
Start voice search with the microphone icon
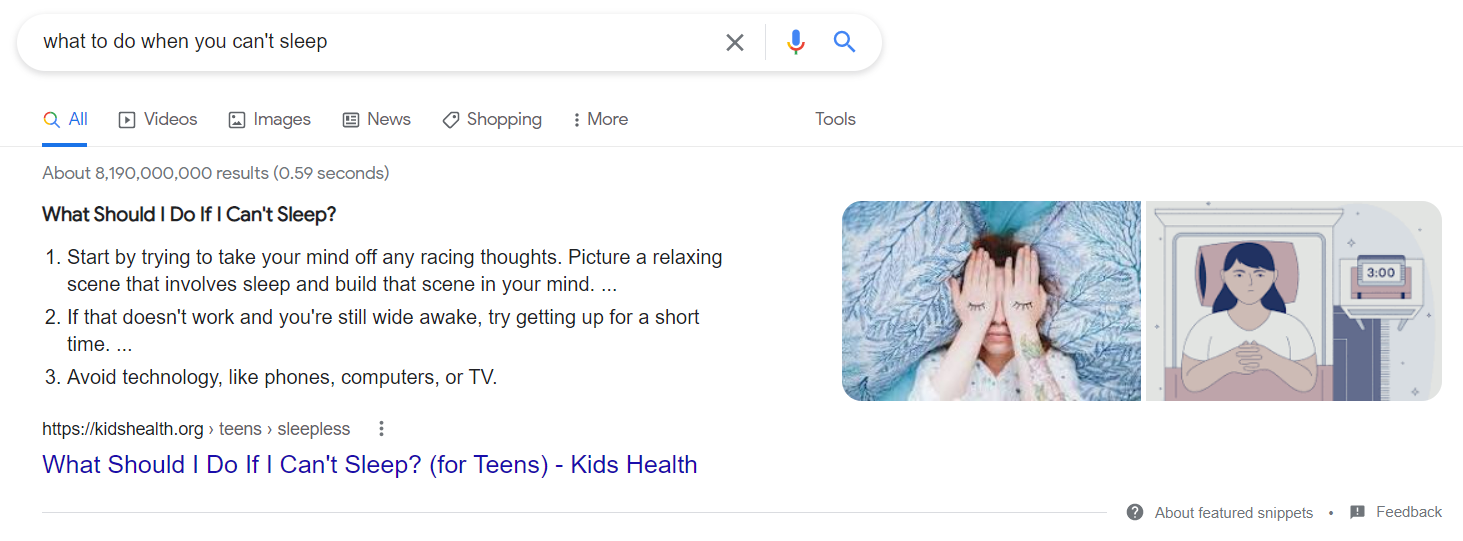(x=795, y=42)
